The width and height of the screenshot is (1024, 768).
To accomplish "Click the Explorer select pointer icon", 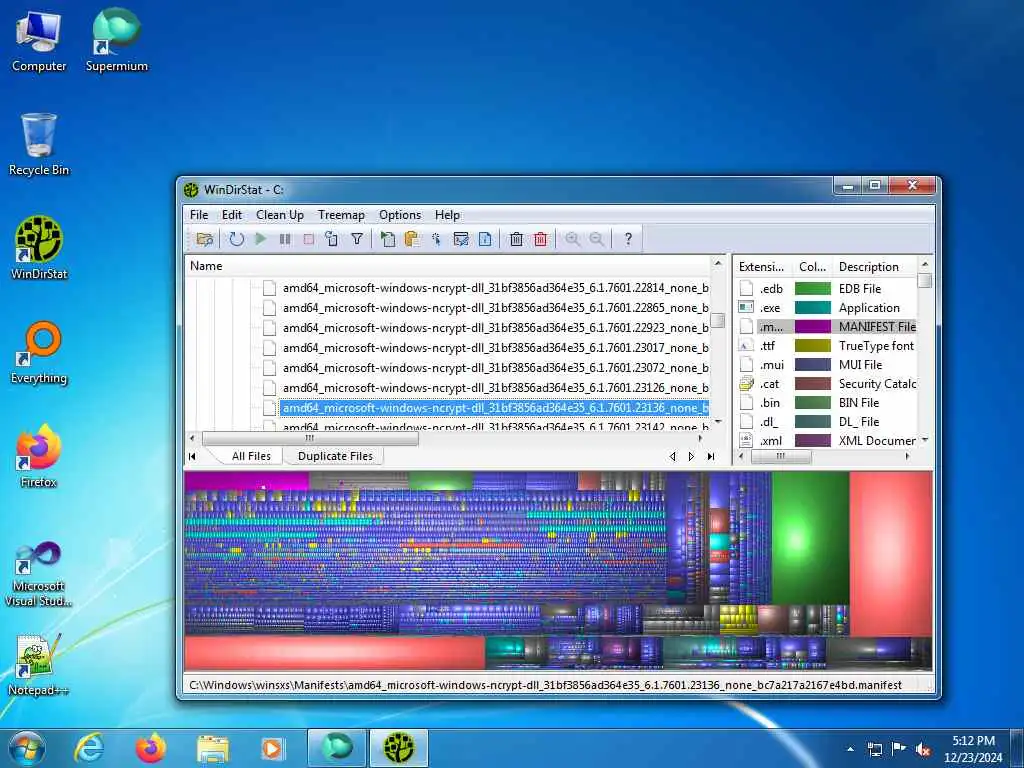I will [x=436, y=239].
